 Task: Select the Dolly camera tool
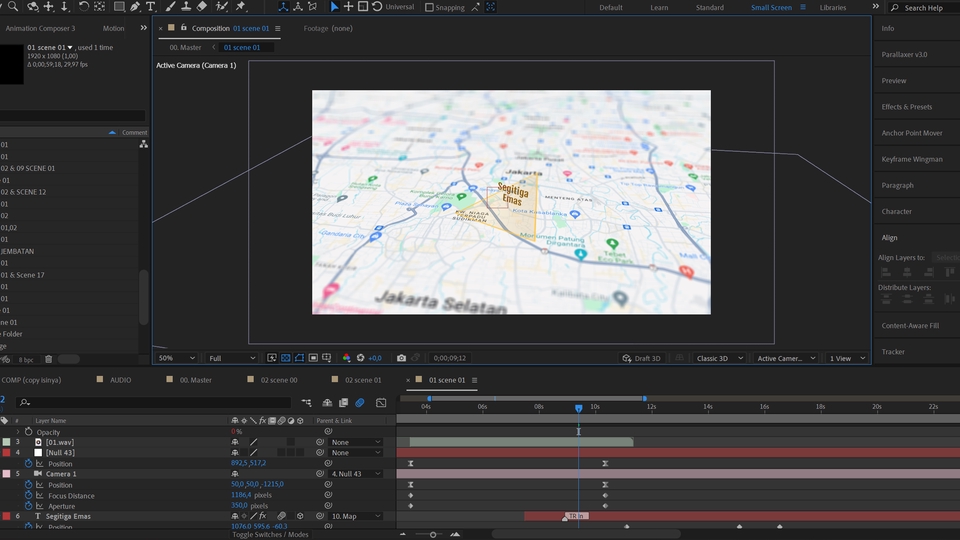[x=64, y=6]
